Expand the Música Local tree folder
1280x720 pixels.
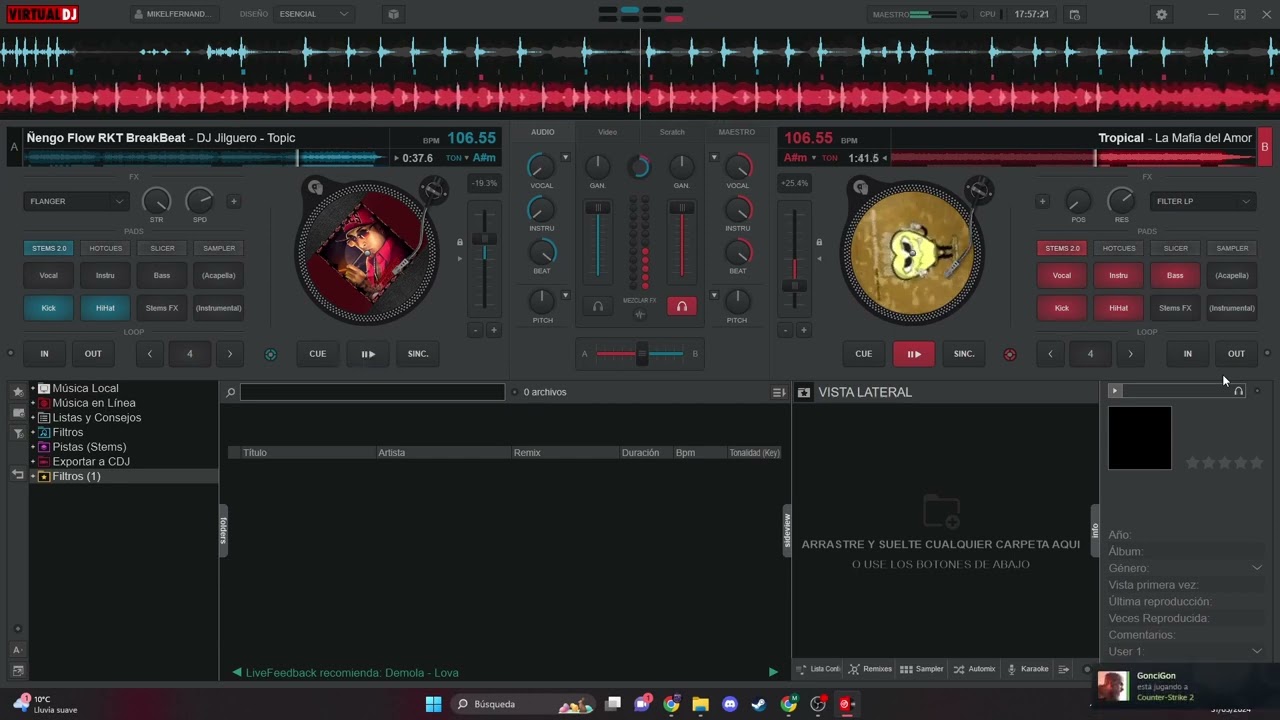[x=33, y=388]
